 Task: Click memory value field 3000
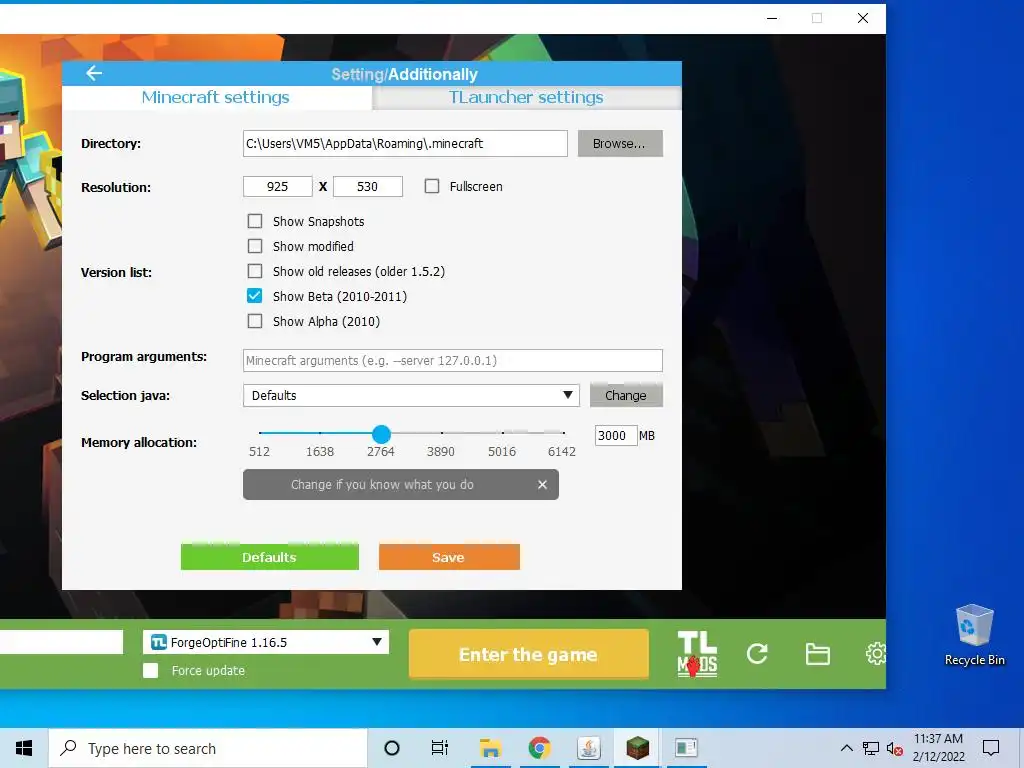616,436
